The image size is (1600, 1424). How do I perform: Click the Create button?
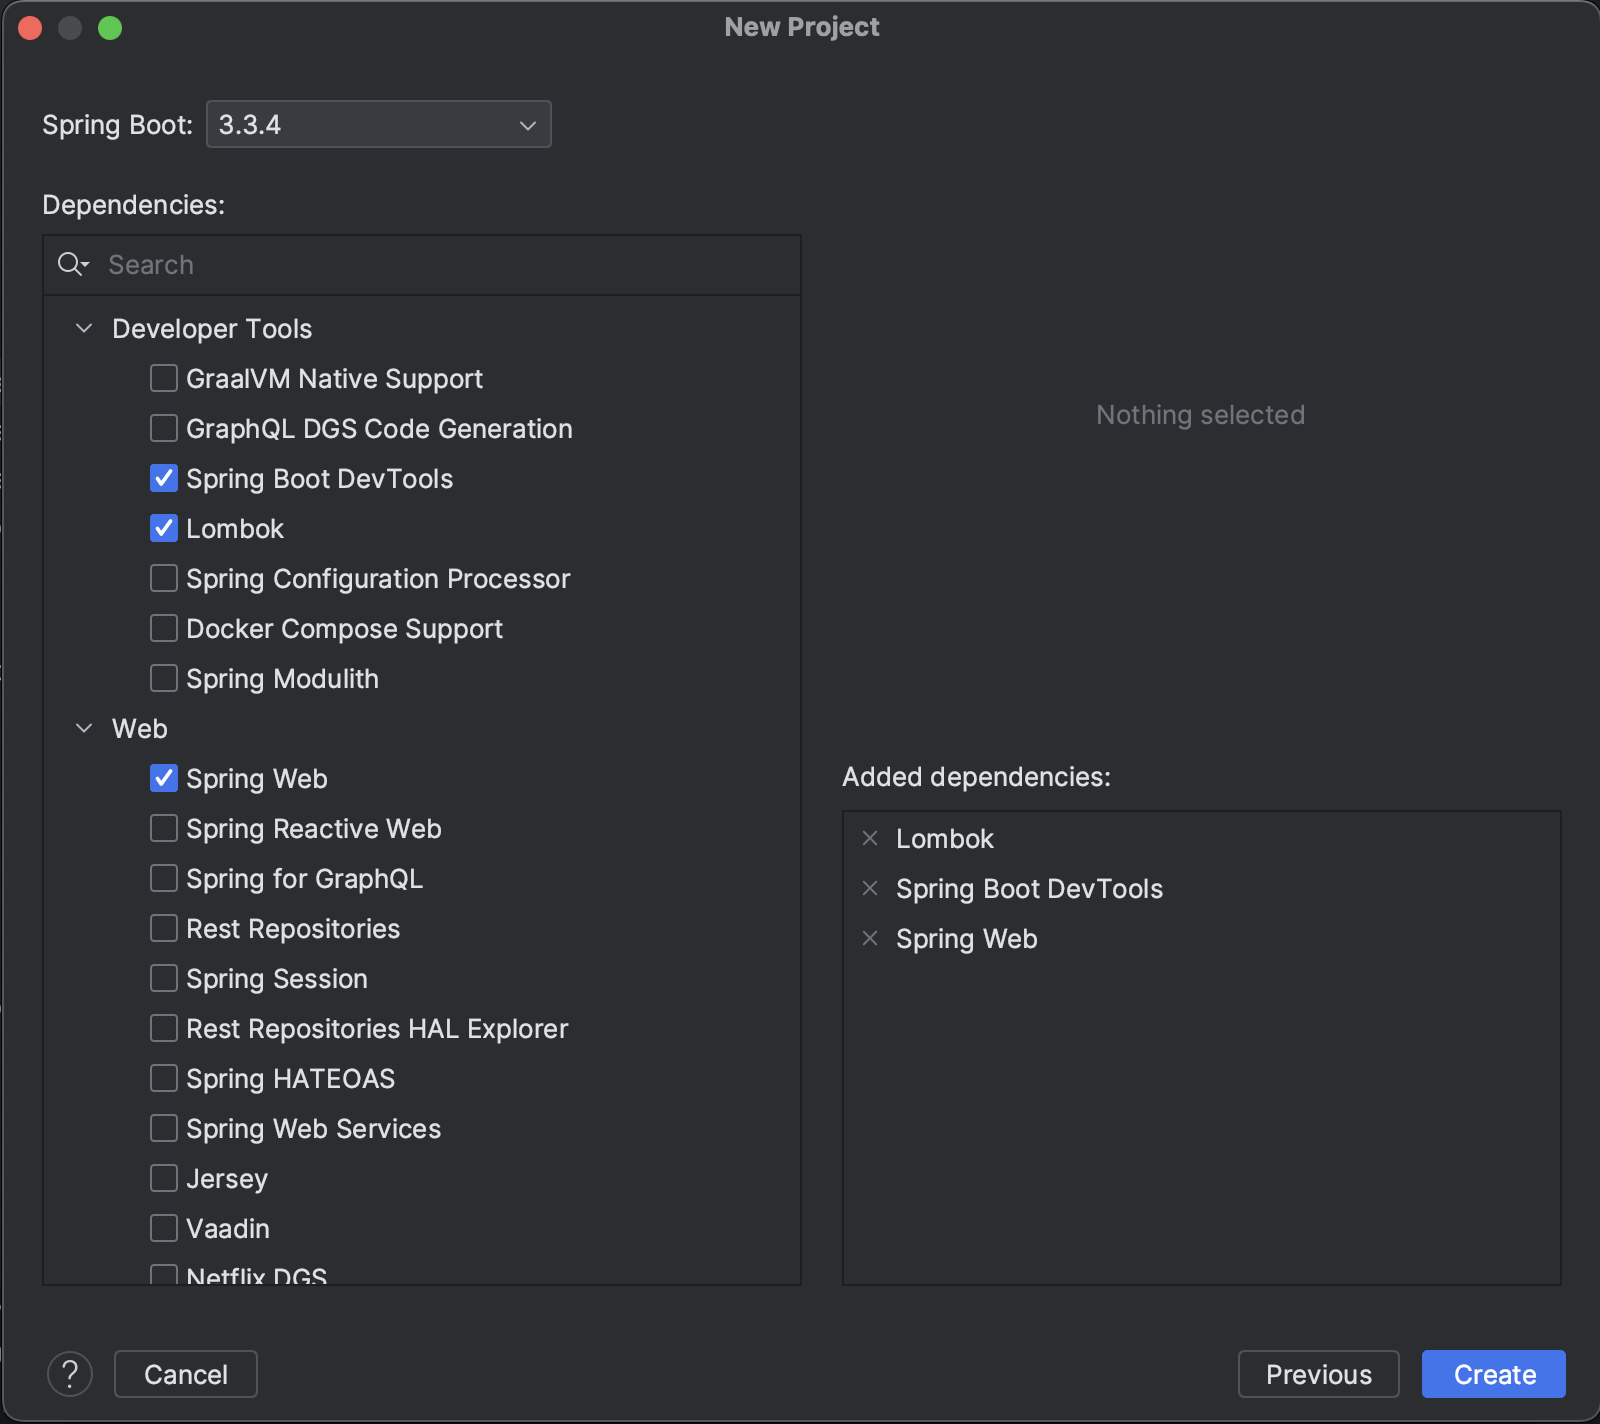coord(1494,1374)
